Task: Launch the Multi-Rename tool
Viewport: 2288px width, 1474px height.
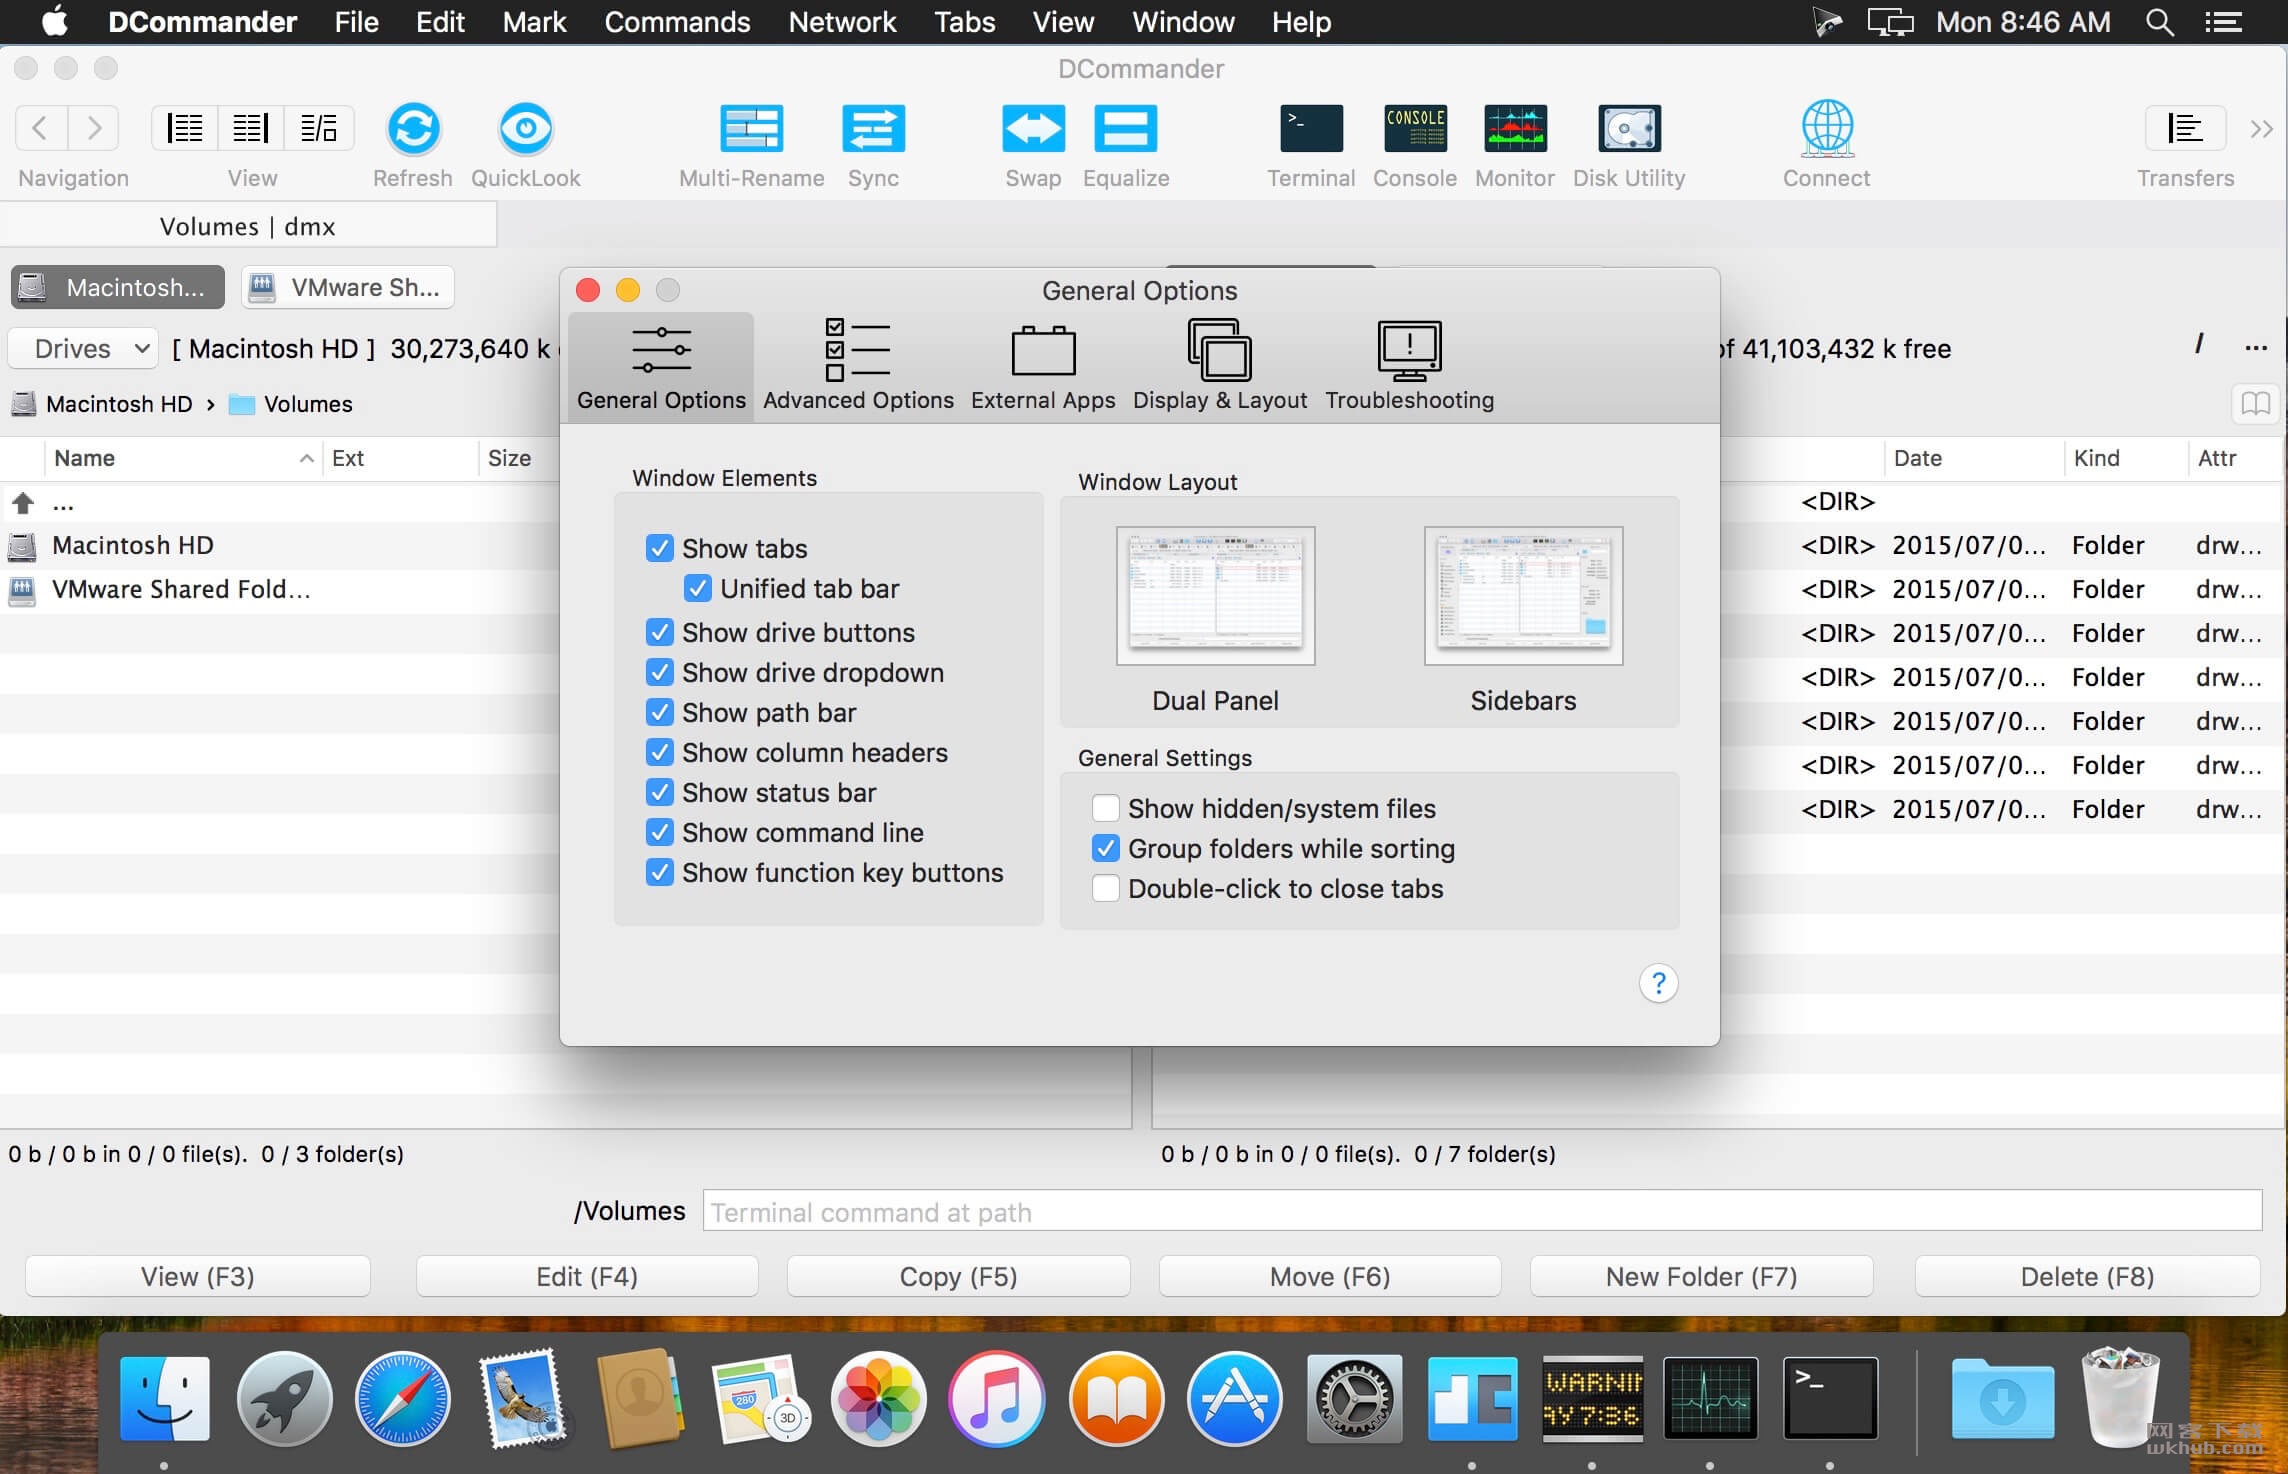Action: pos(751,129)
